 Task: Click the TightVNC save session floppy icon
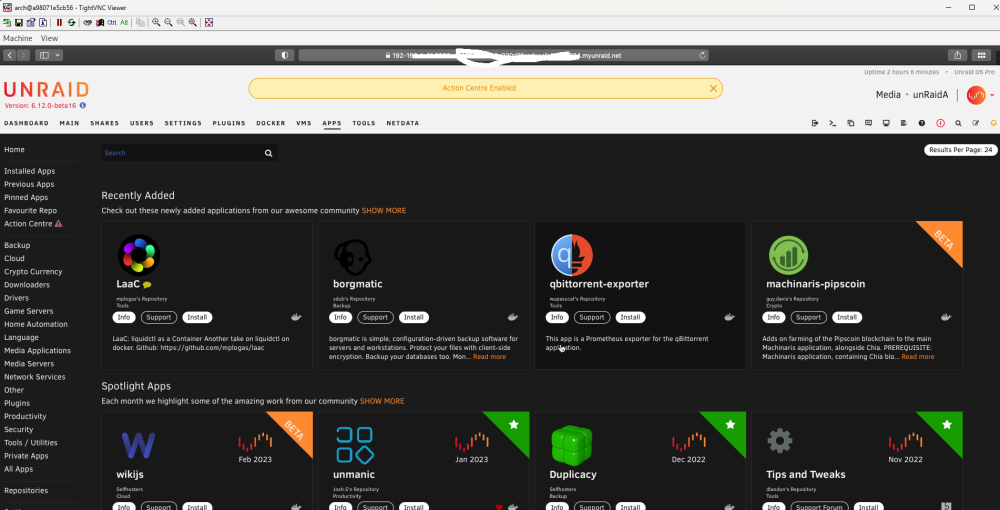tap(18, 22)
